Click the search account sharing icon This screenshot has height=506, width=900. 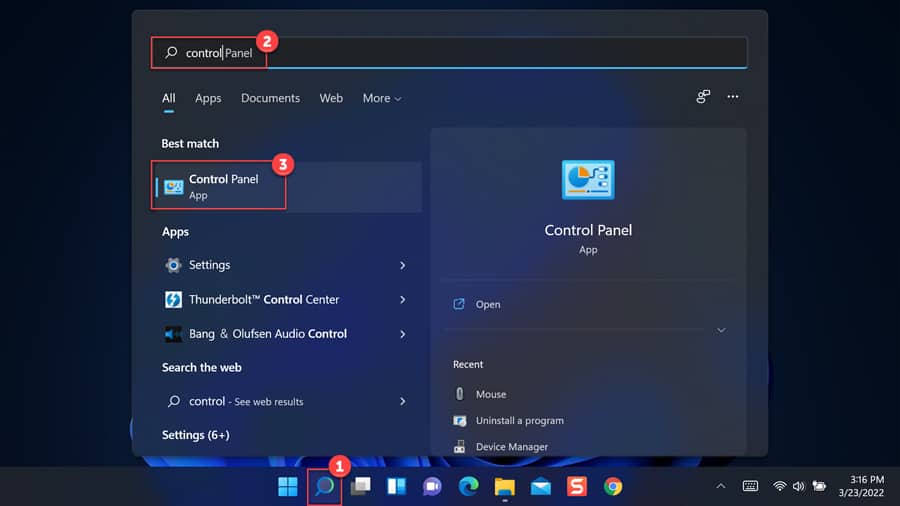(x=703, y=96)
